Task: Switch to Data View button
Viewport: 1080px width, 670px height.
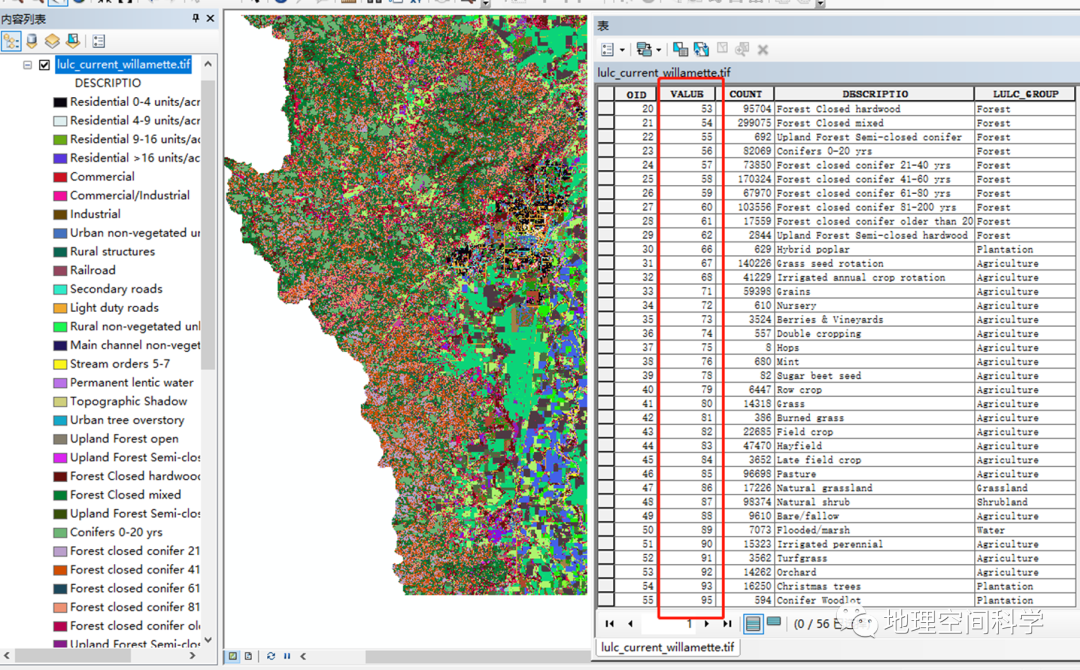Action: tap(233, 656)
